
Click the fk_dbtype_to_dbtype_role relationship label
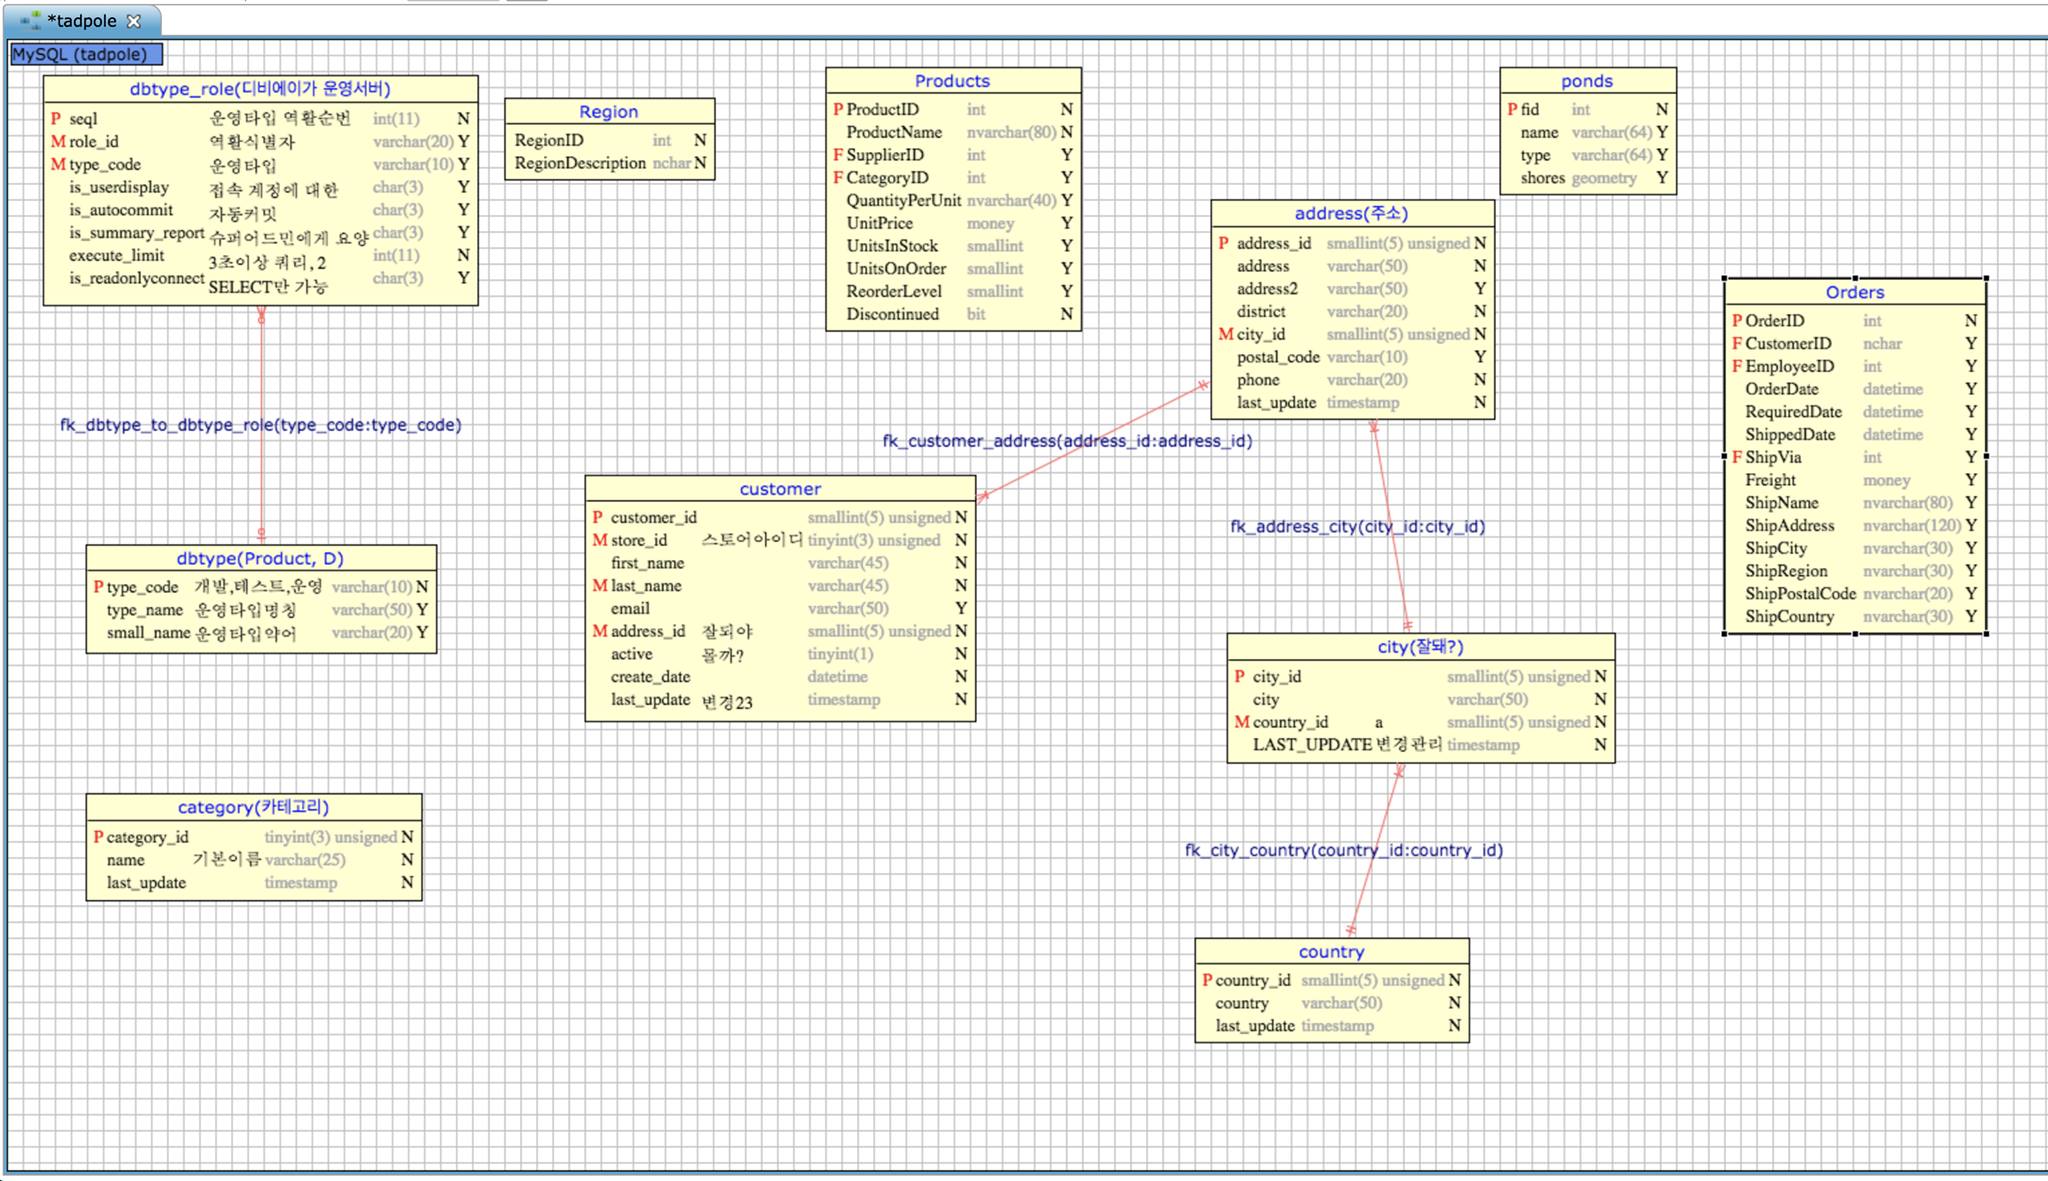[260, 424]
